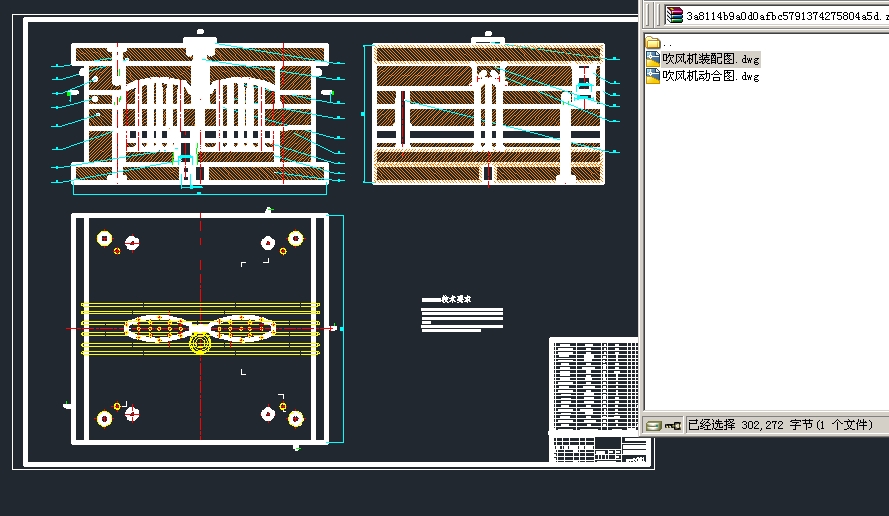Click the parts list table in the drawing
Screen dimensions: 889x516
click(x=594, y=385)
